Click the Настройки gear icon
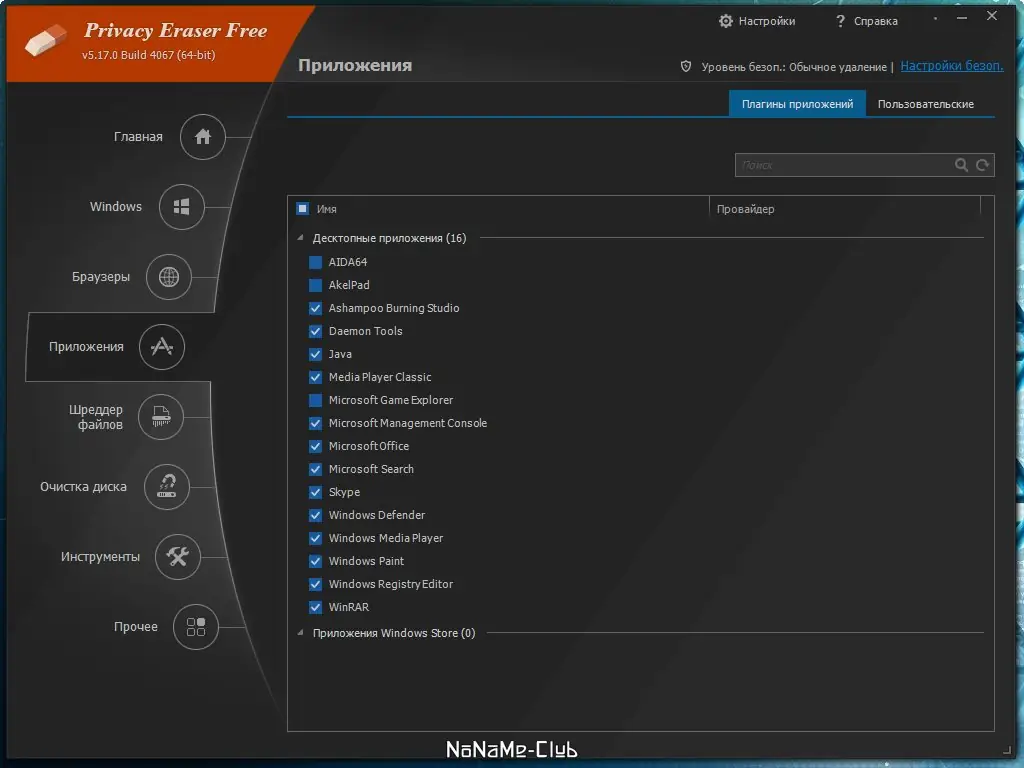 click(x=726, y=21)
